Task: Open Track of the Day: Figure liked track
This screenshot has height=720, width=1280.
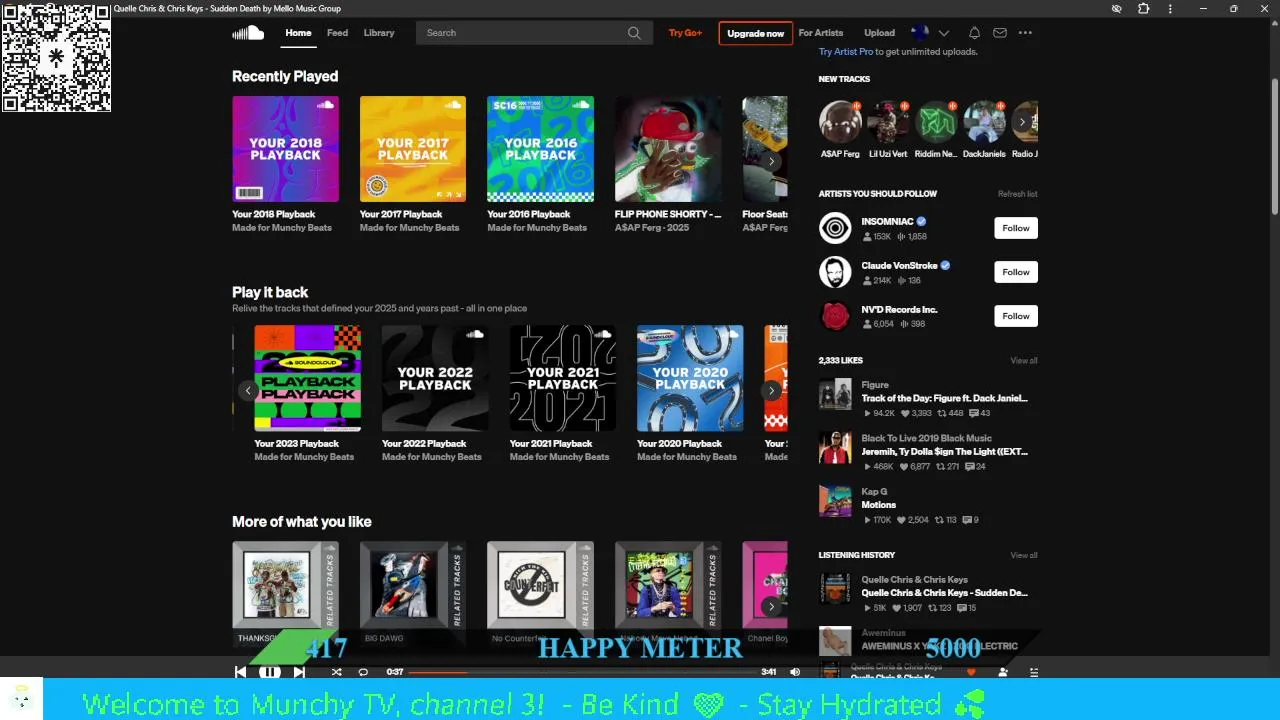Action: 944,398
